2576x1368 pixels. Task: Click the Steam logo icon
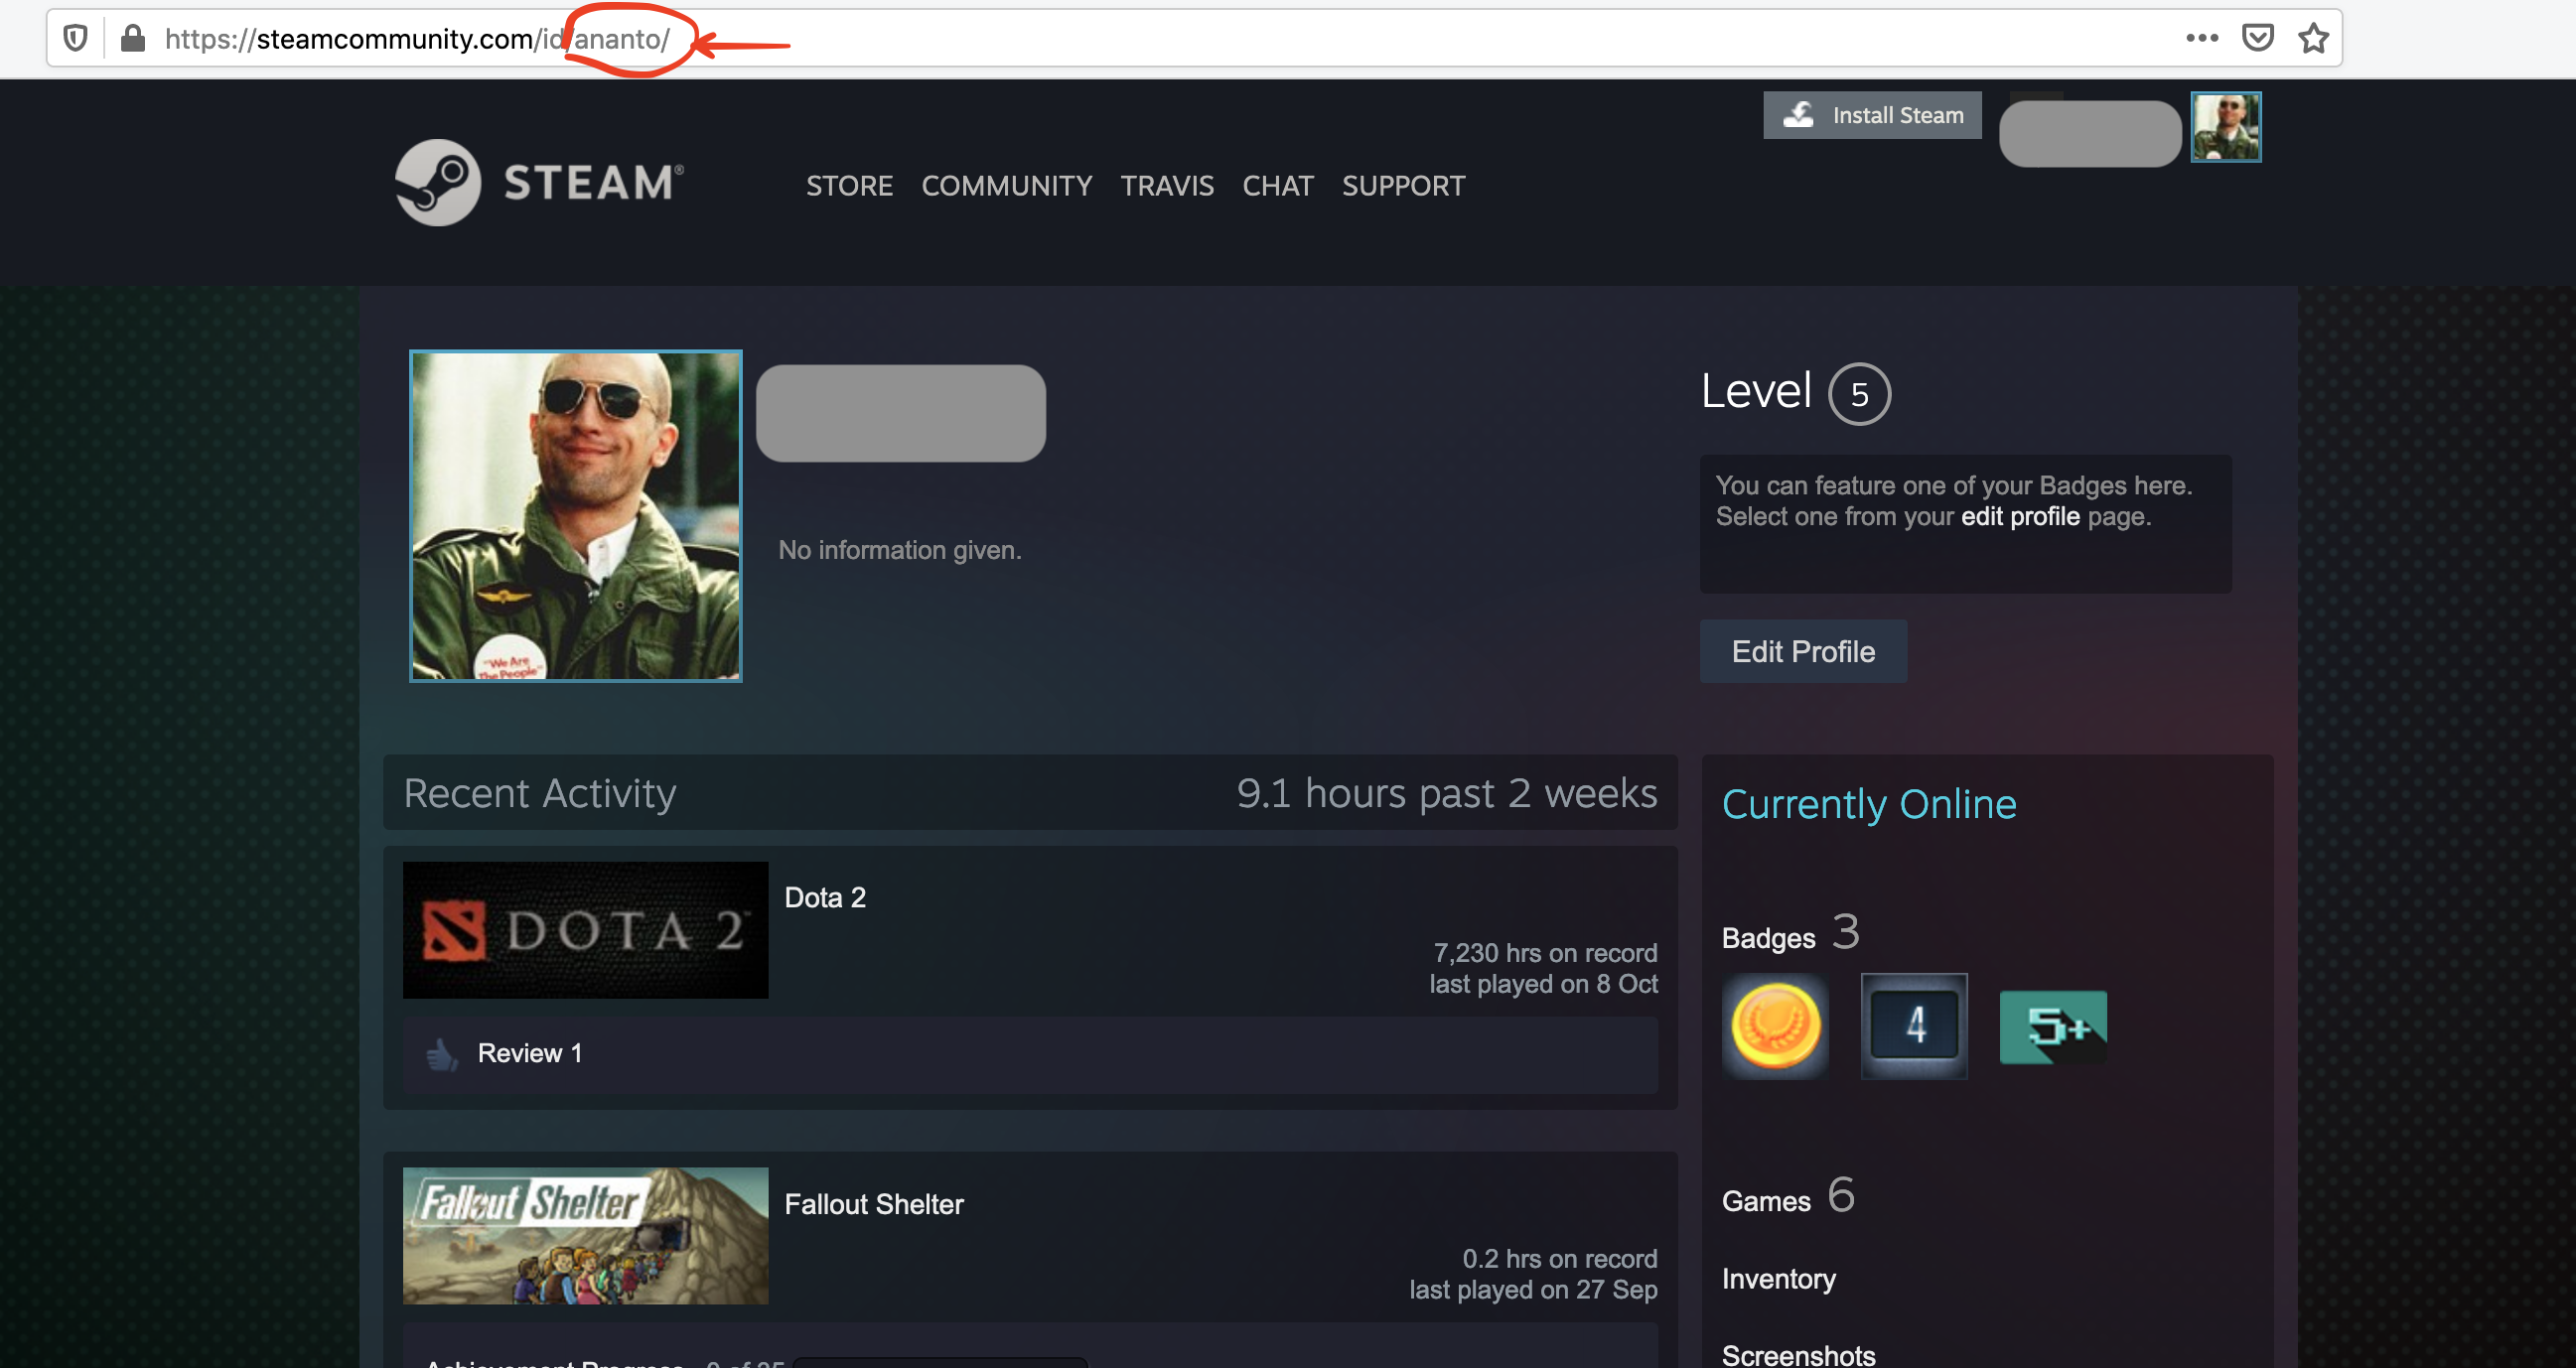[438, 182]
